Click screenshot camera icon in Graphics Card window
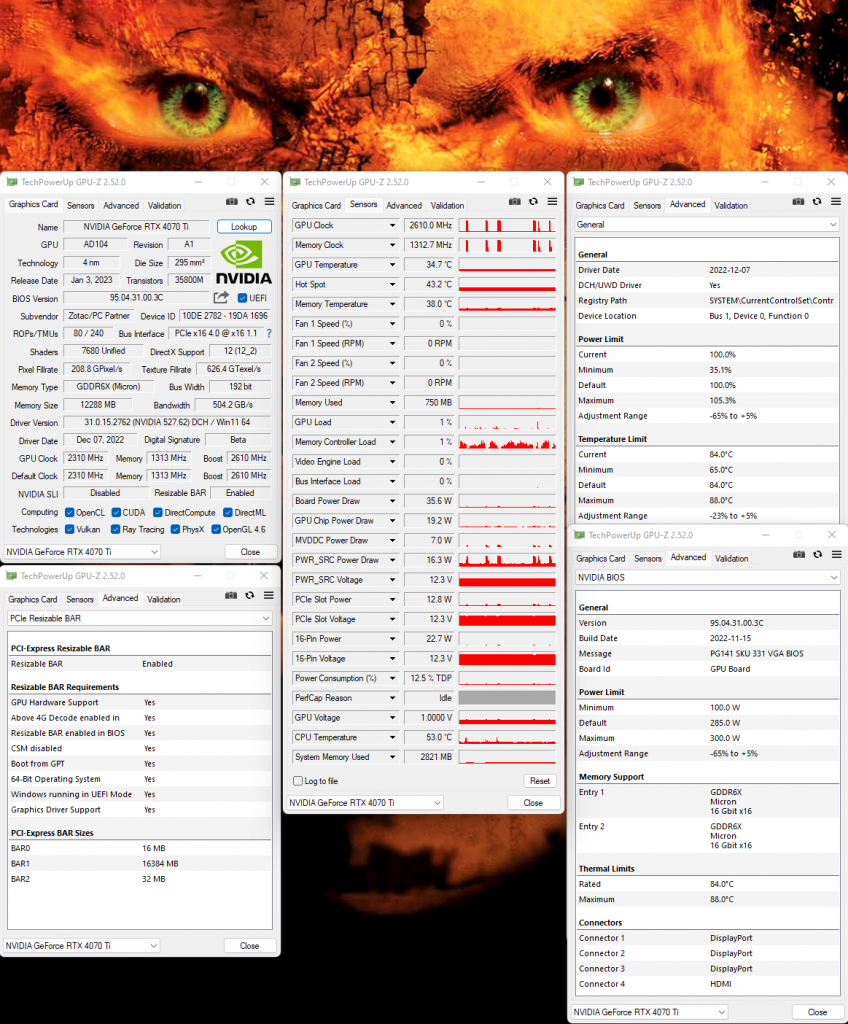The image size is (848, 1024). click(232, 202)
